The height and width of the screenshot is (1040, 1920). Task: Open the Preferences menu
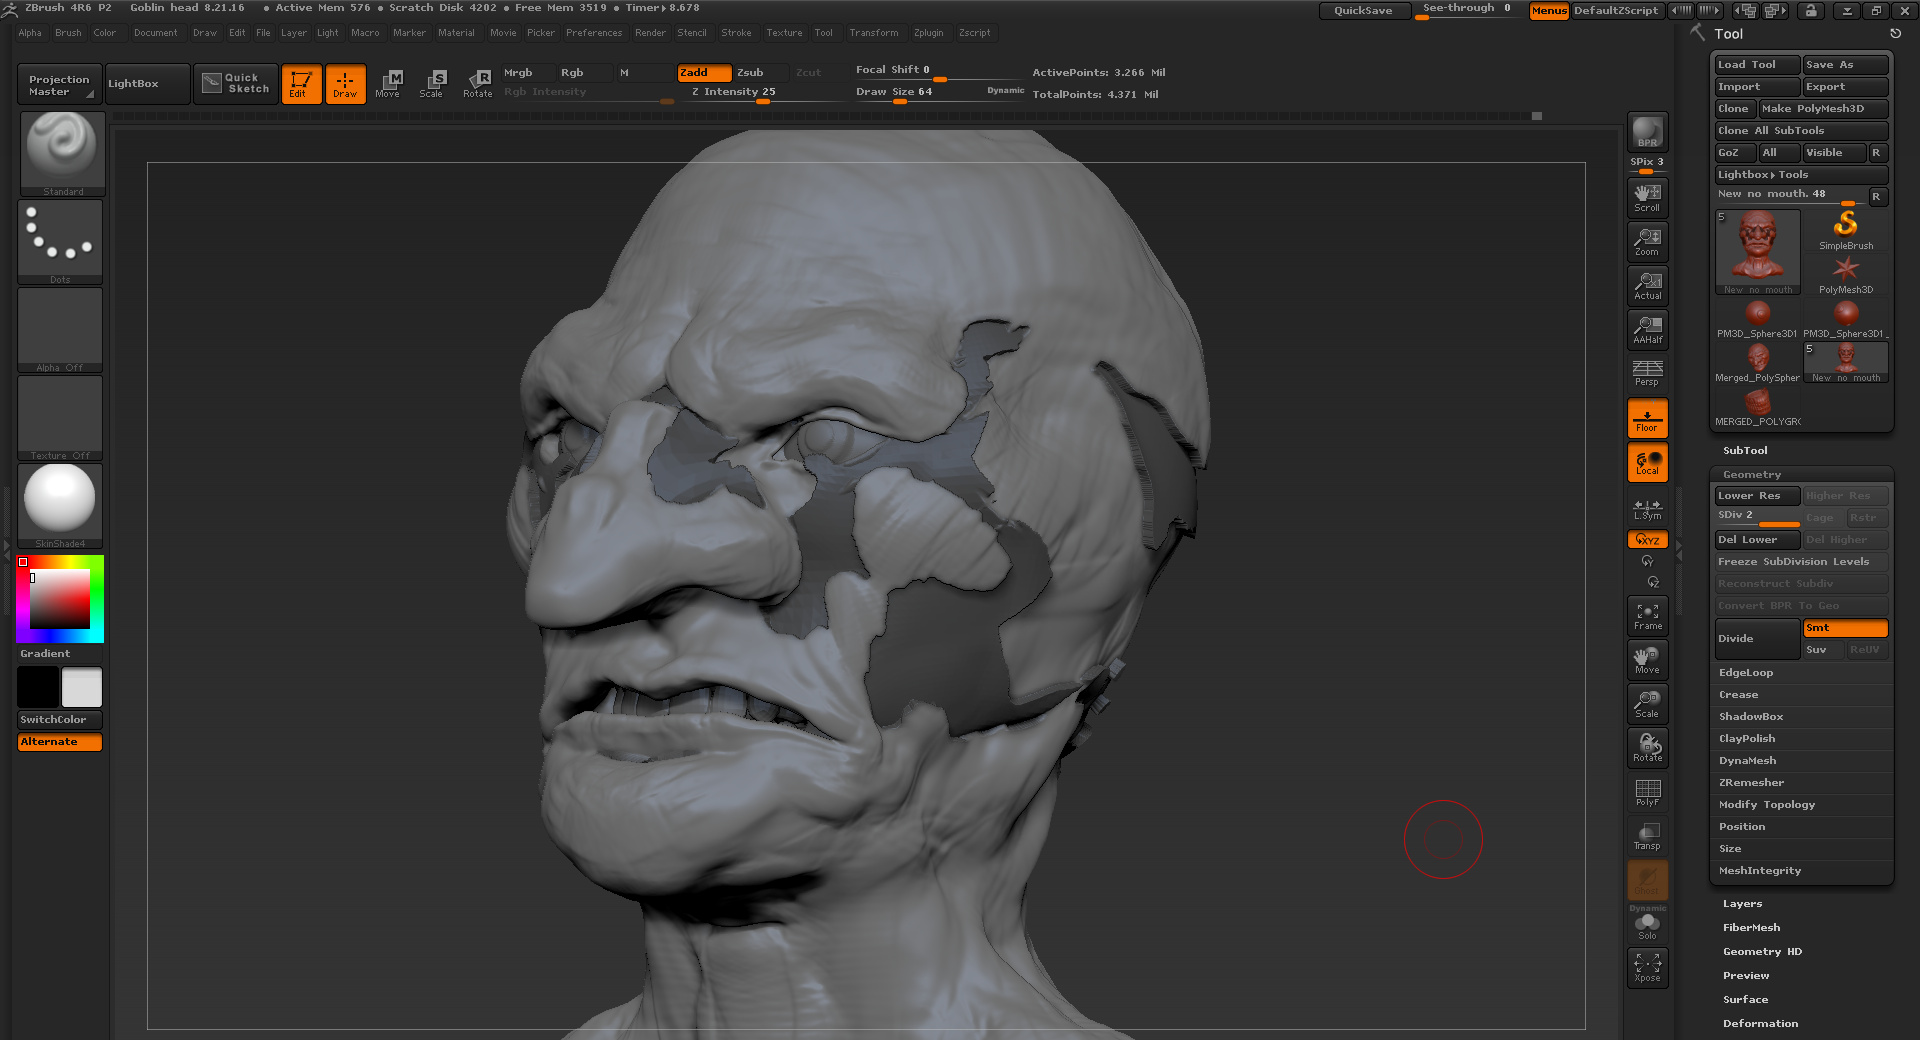click(x=594, y=33)
